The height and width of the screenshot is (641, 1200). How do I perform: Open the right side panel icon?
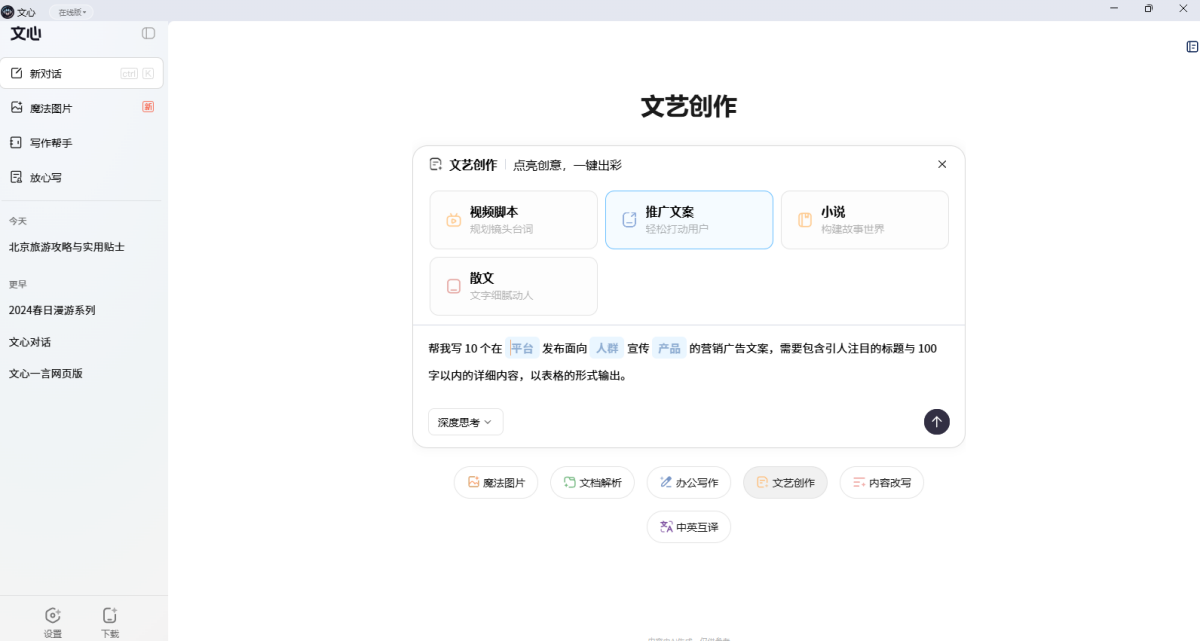(1192, 47)
